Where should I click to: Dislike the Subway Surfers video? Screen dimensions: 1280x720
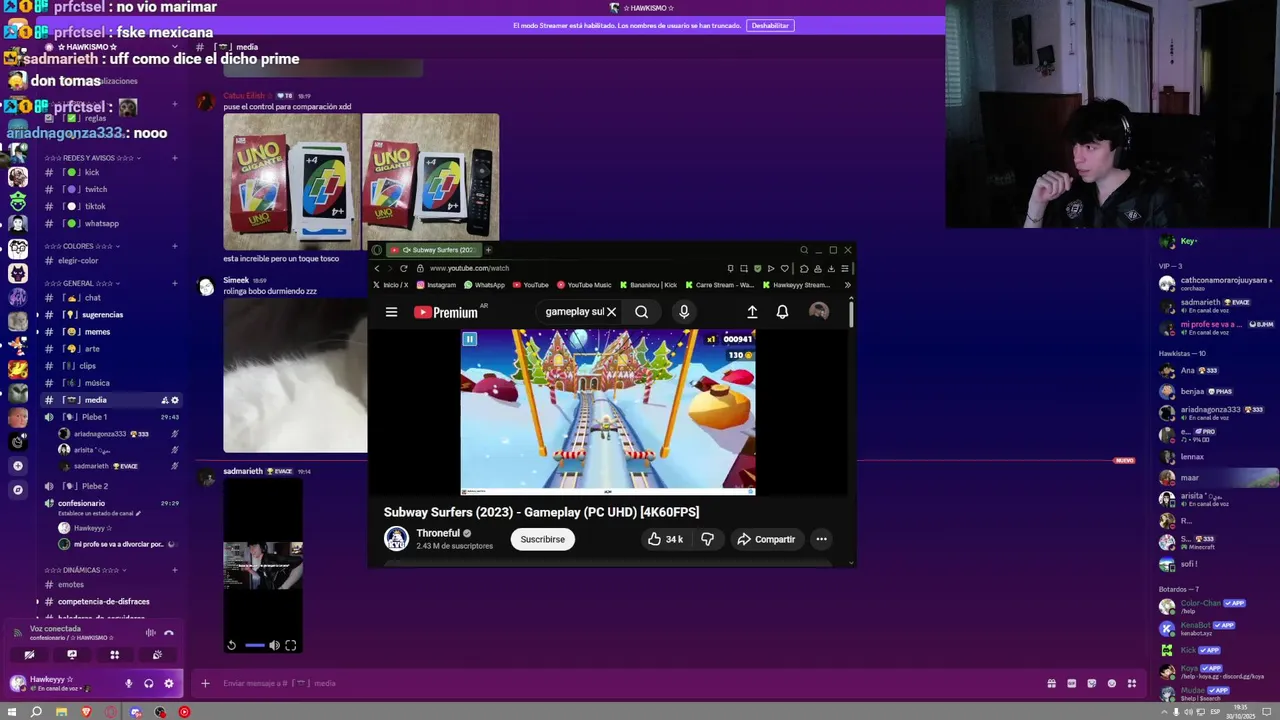pyautogui.click(x=707, y=539)
